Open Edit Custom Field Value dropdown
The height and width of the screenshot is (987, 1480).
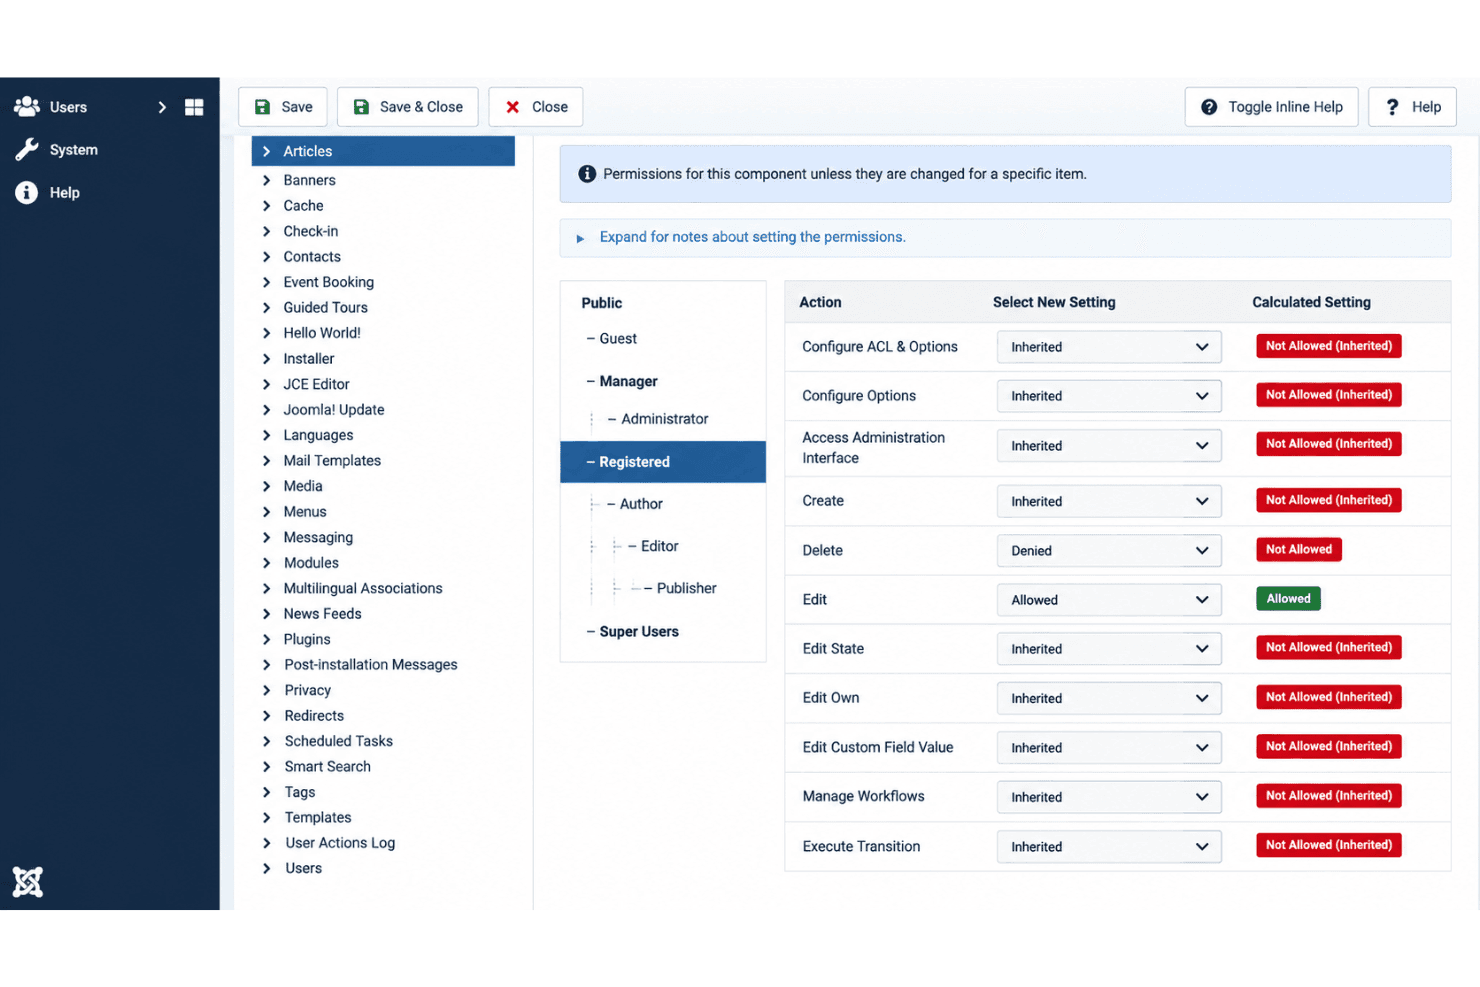pos(1109,748)
